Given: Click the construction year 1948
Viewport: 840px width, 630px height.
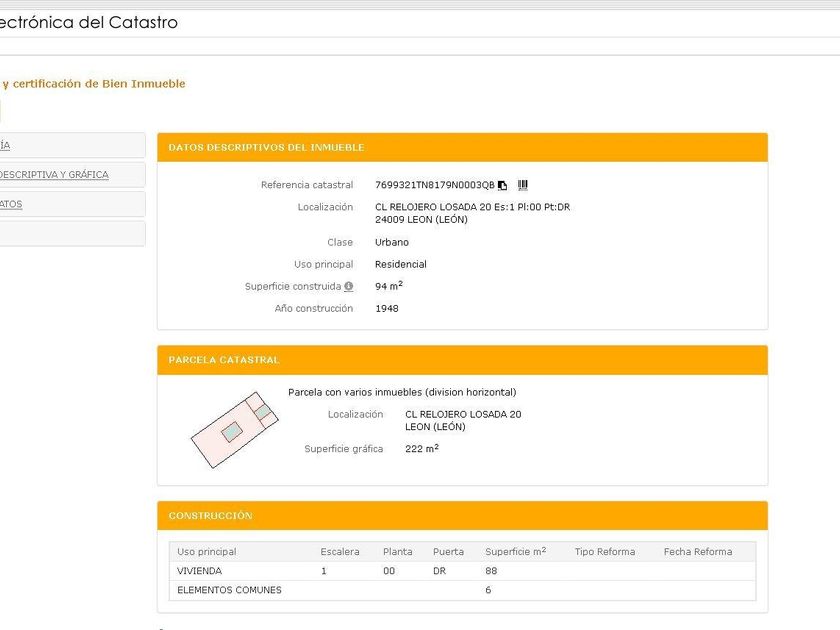Looking at the screenshot, I should point(387,309).
